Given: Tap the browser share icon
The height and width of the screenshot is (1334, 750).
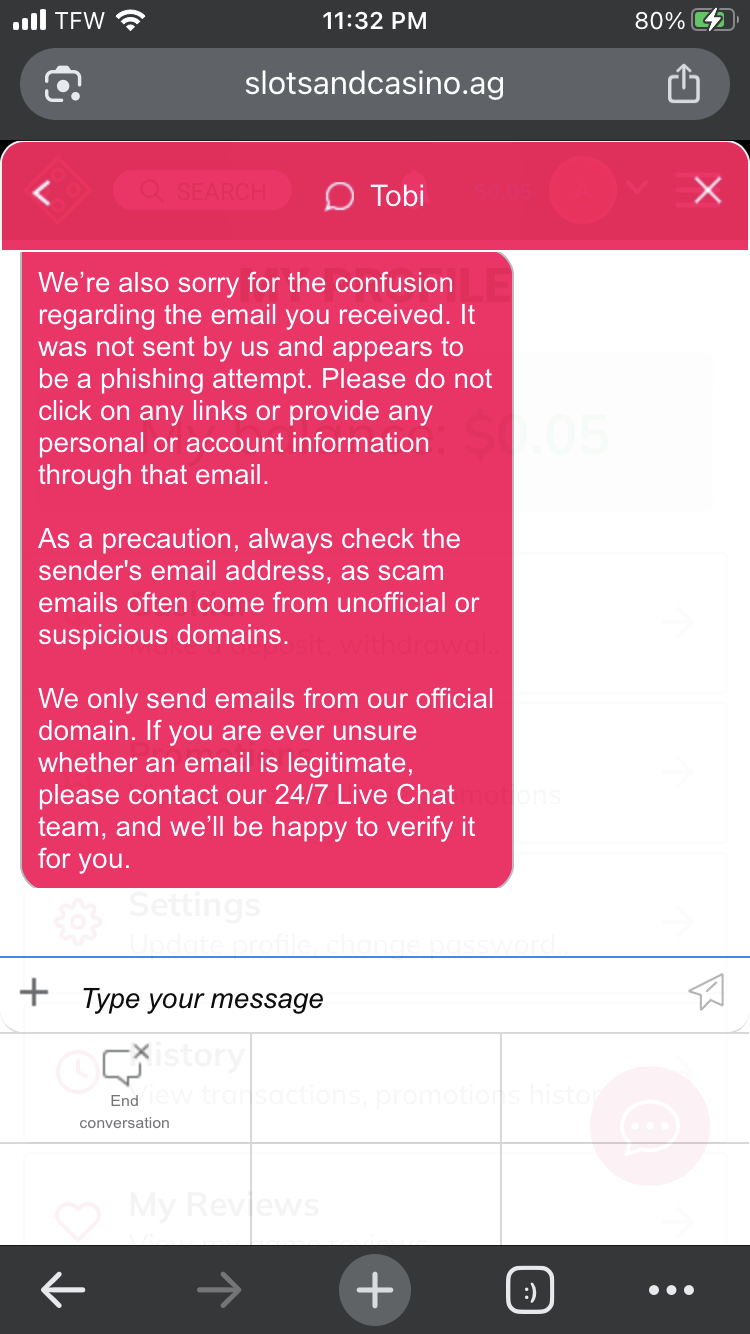Looking at the screenshot, I should pyautogui.click(x=683, y=84).
